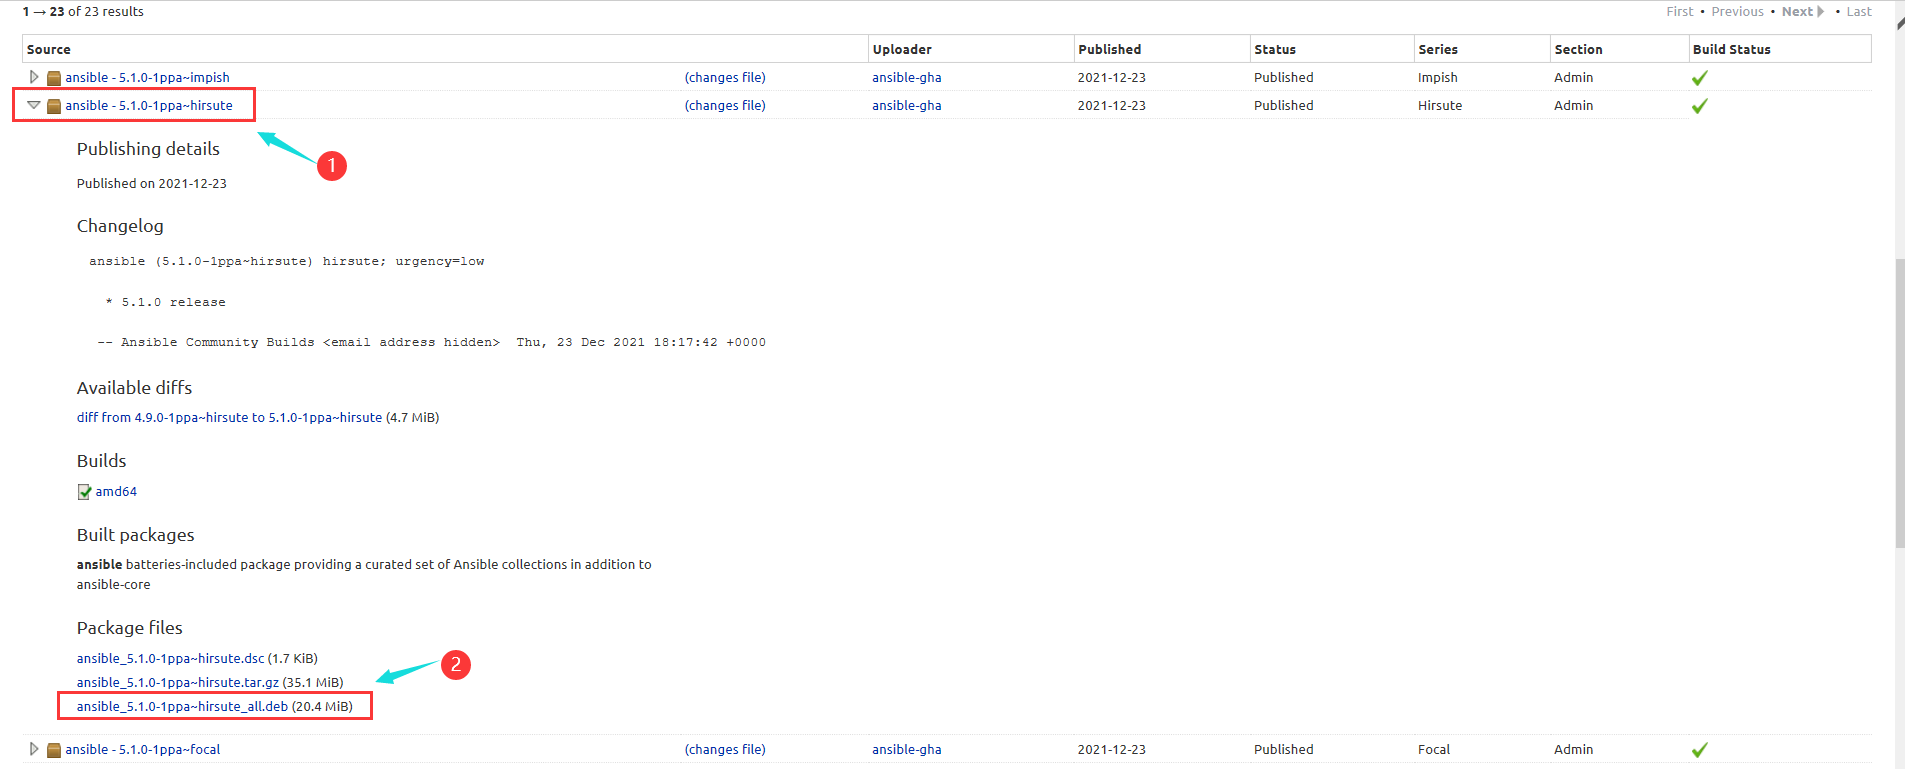Click the Previous pagination link
The image size is (1905, 769).
(1738, 11)
